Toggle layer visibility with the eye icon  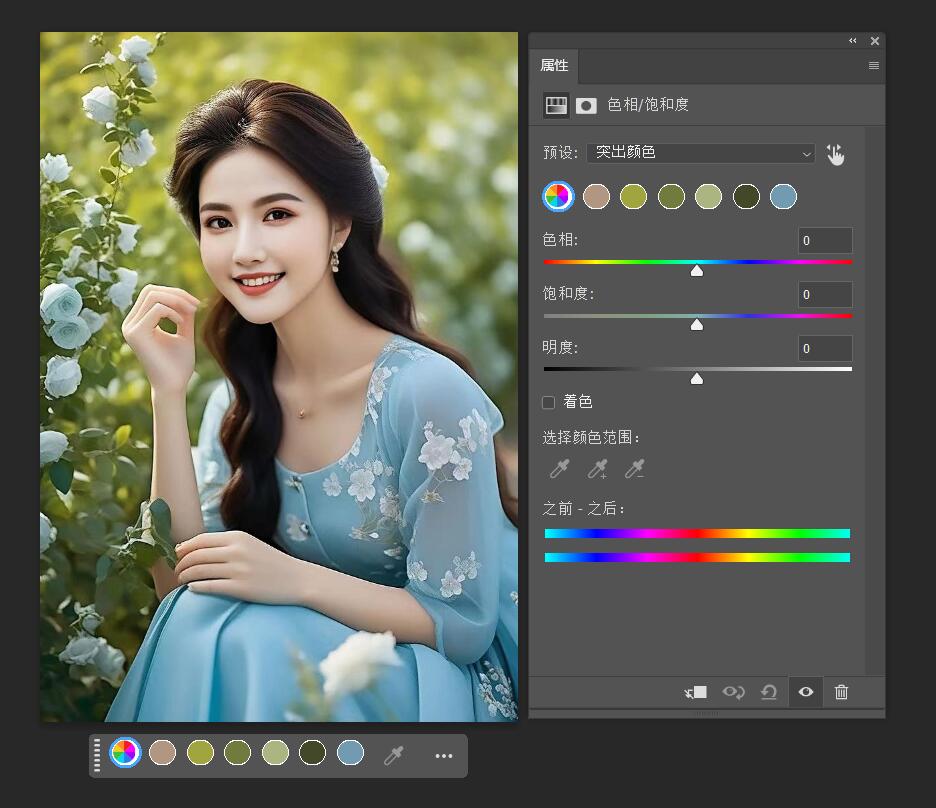[x=806, y=692]
